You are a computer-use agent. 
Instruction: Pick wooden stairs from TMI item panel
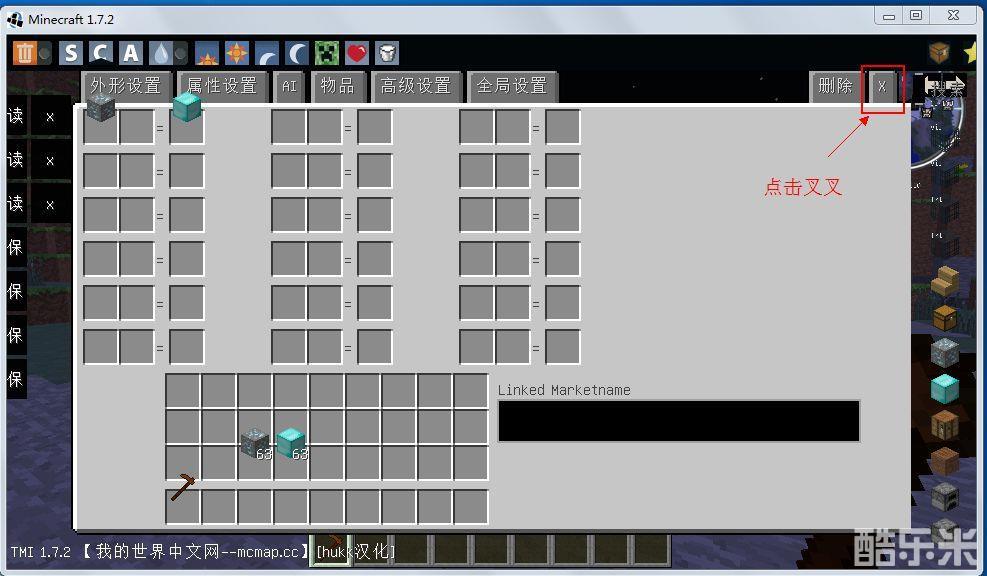[945, 281]
